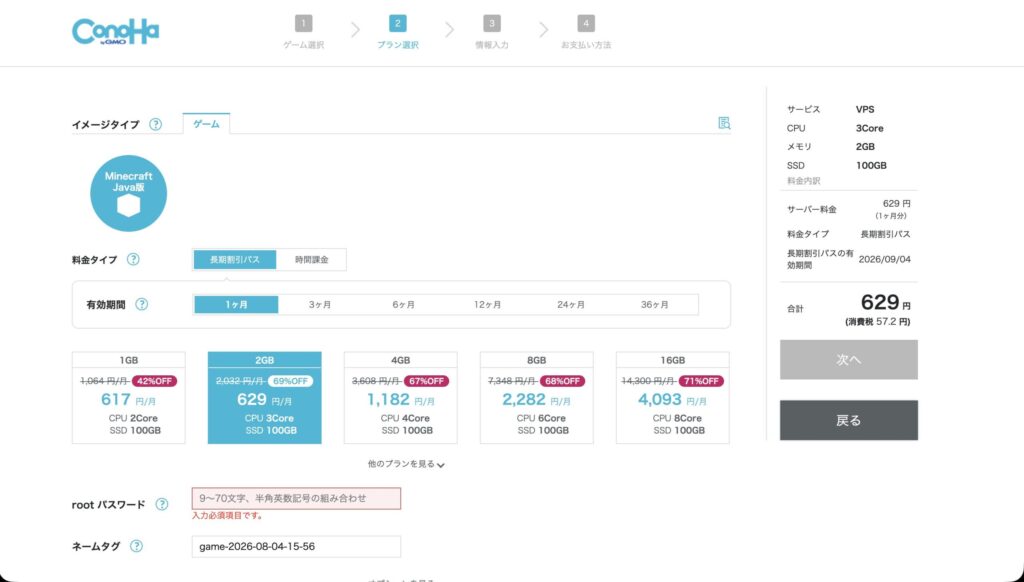This screenshot has height=582, width=1024.
Task: Click the 料金内訳 label
Action: [x=804, y=181]
